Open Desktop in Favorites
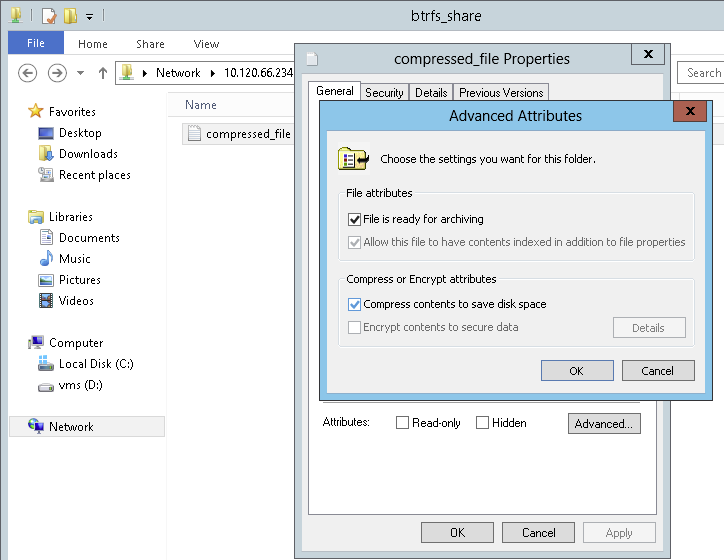Screen dimensions: 724x560 coord(79,133)
